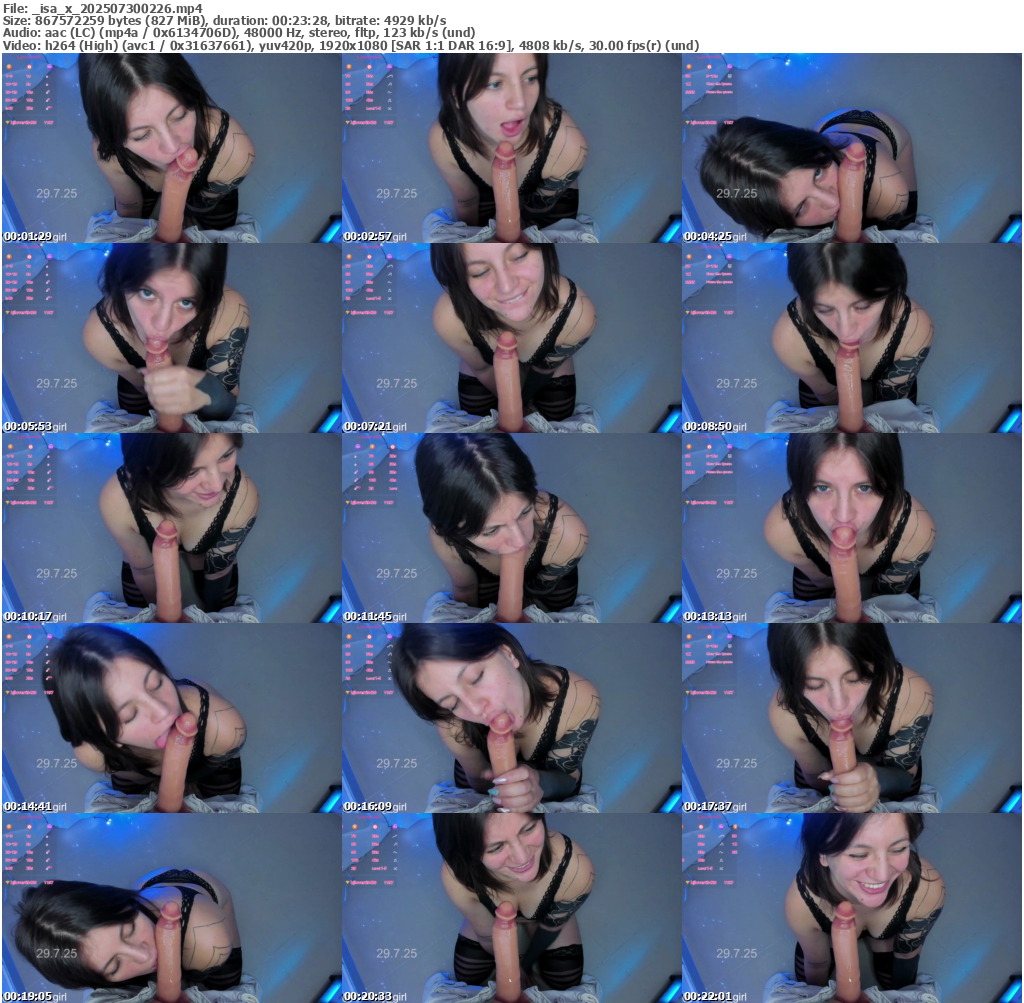Open the thumbnail stamped 00:08:50
1024x1003 pixels.
click(x=852, y=338)
